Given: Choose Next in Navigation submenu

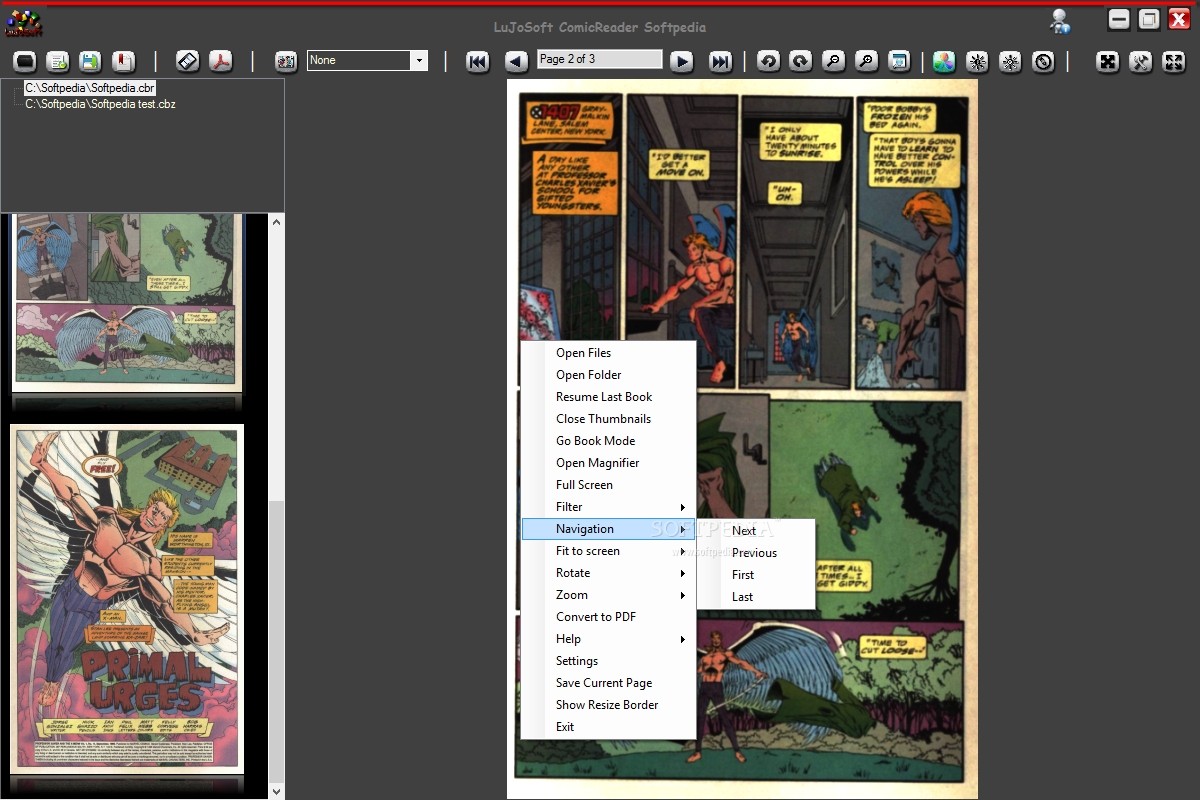Looking at the screenshot, I should point(756,531).
